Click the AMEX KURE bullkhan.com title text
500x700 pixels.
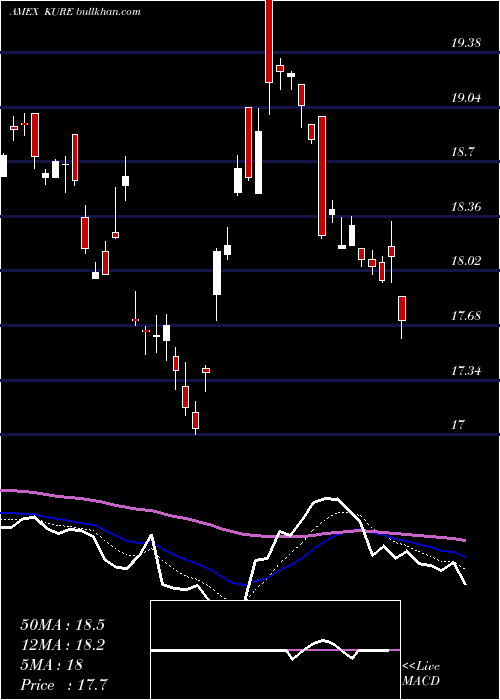point(75,12)
